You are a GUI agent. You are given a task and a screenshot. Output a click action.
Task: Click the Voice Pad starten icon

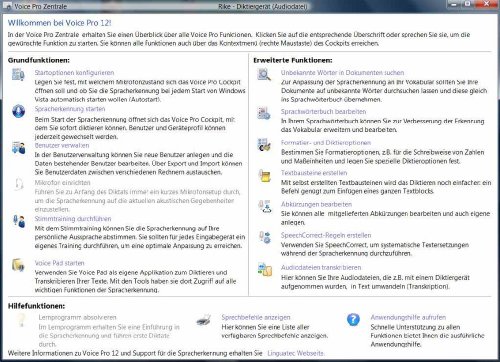point(18,265)
